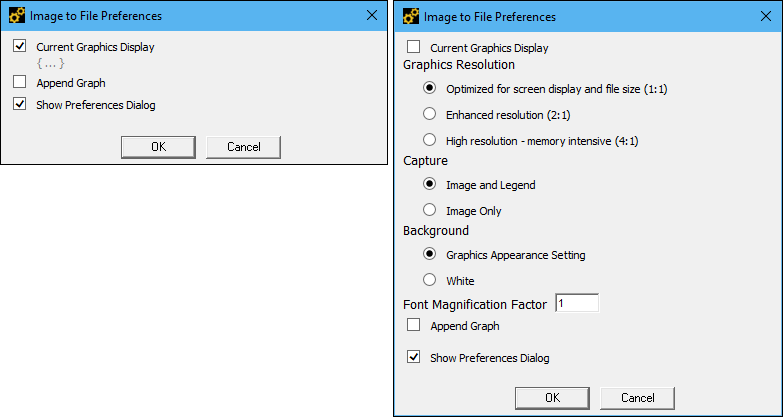Screen dimensions: 783x417
Task: Toggle Show Preferences Dialog in the expanded dialog
Action: click(x=414, y=357)
